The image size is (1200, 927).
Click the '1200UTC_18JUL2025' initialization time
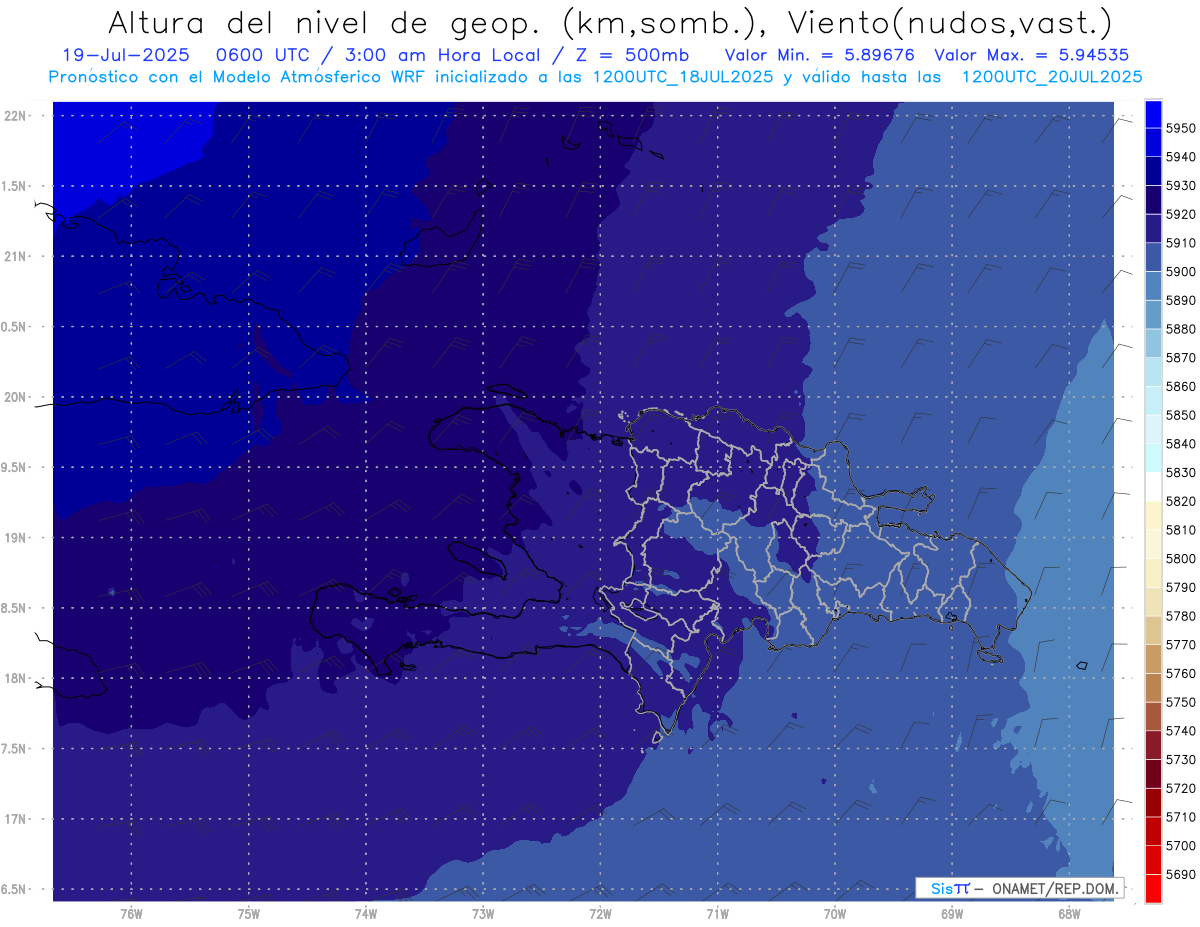tap(684, 76)
